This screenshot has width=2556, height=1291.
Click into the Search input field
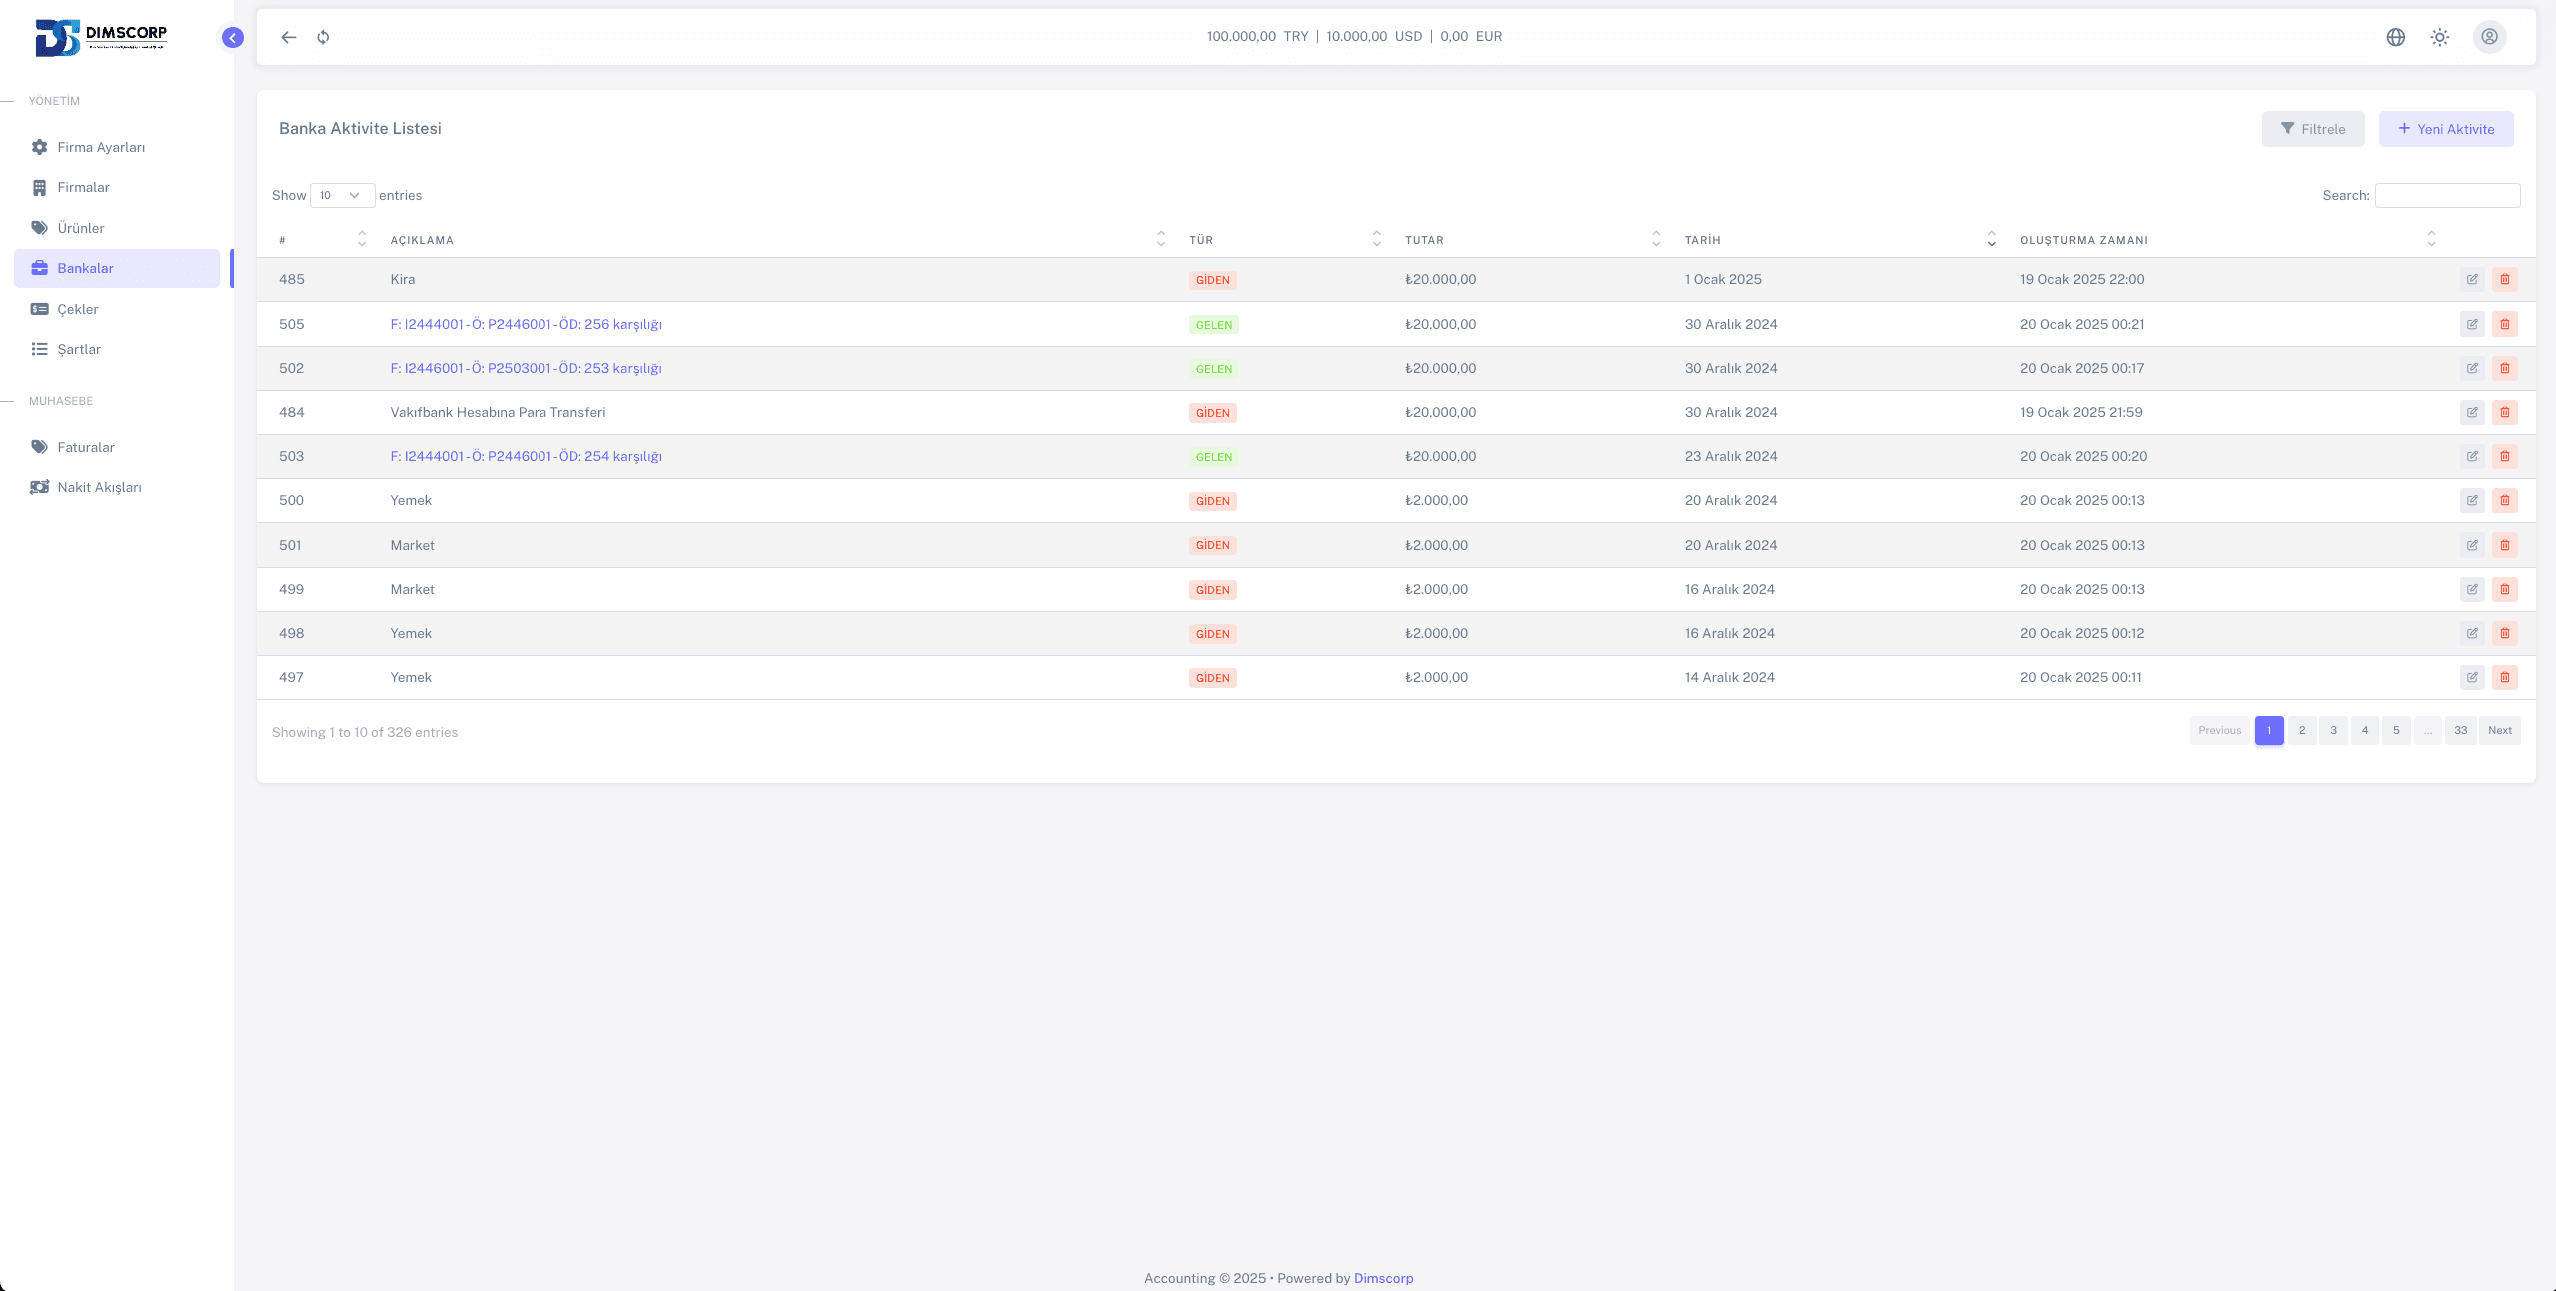[x=2446, y=196]
